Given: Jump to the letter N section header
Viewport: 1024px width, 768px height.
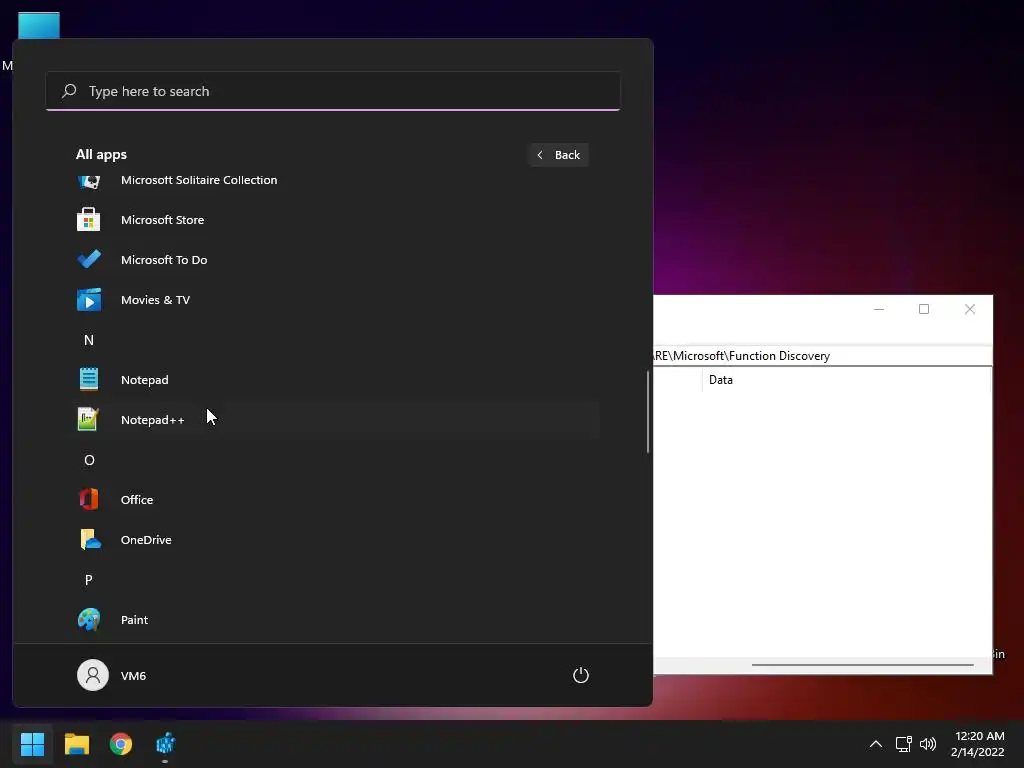Looking at the screenshot, I should tap(89, 340).
